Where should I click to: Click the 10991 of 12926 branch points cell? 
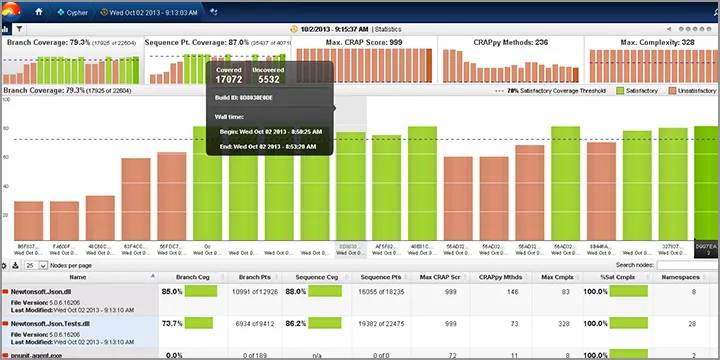tap(255, 292)
